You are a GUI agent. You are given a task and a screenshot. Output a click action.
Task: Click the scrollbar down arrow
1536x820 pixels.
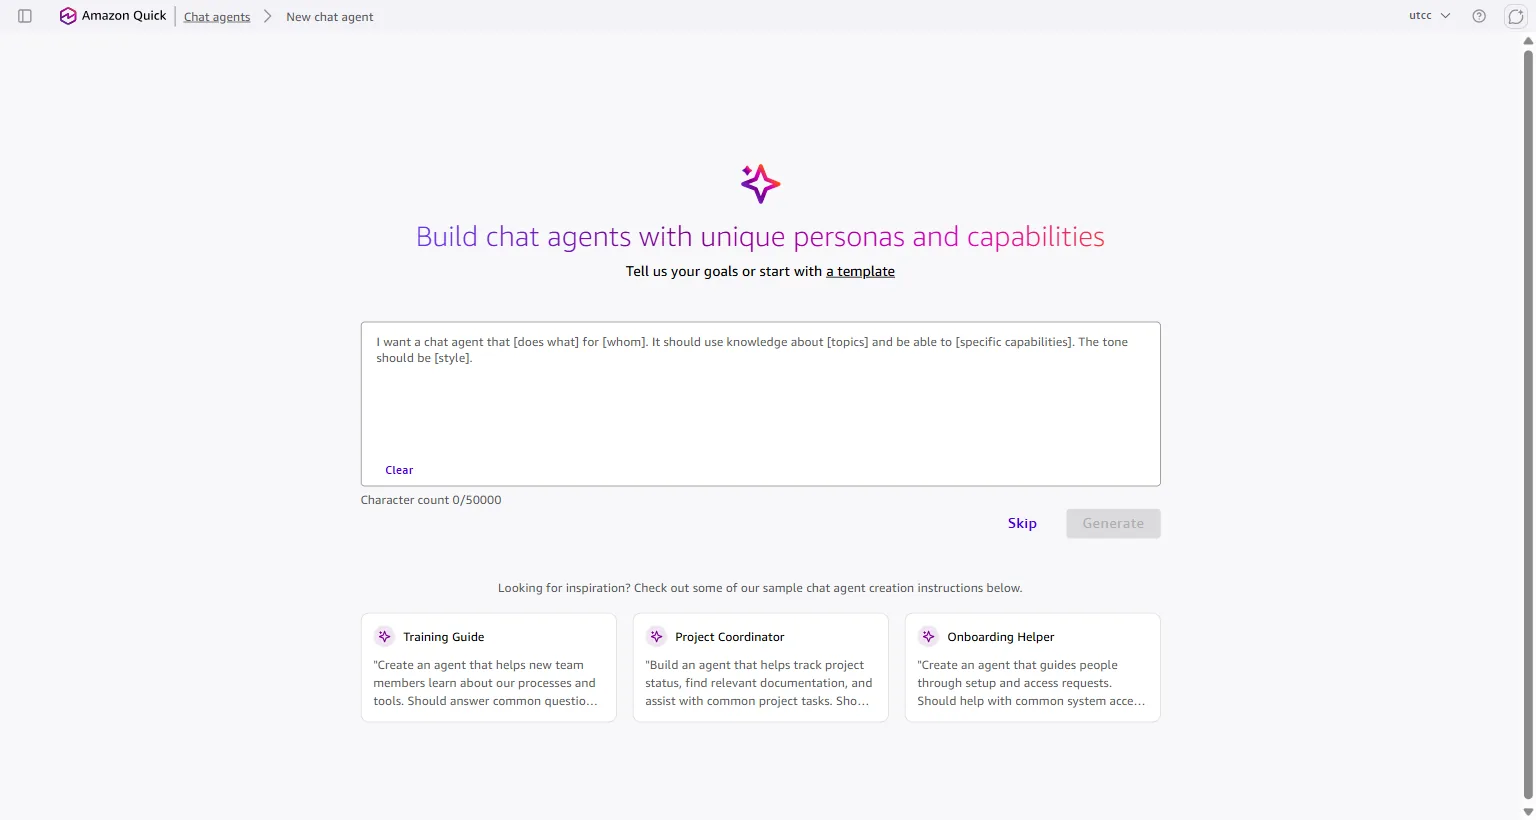coord(1528,812)
